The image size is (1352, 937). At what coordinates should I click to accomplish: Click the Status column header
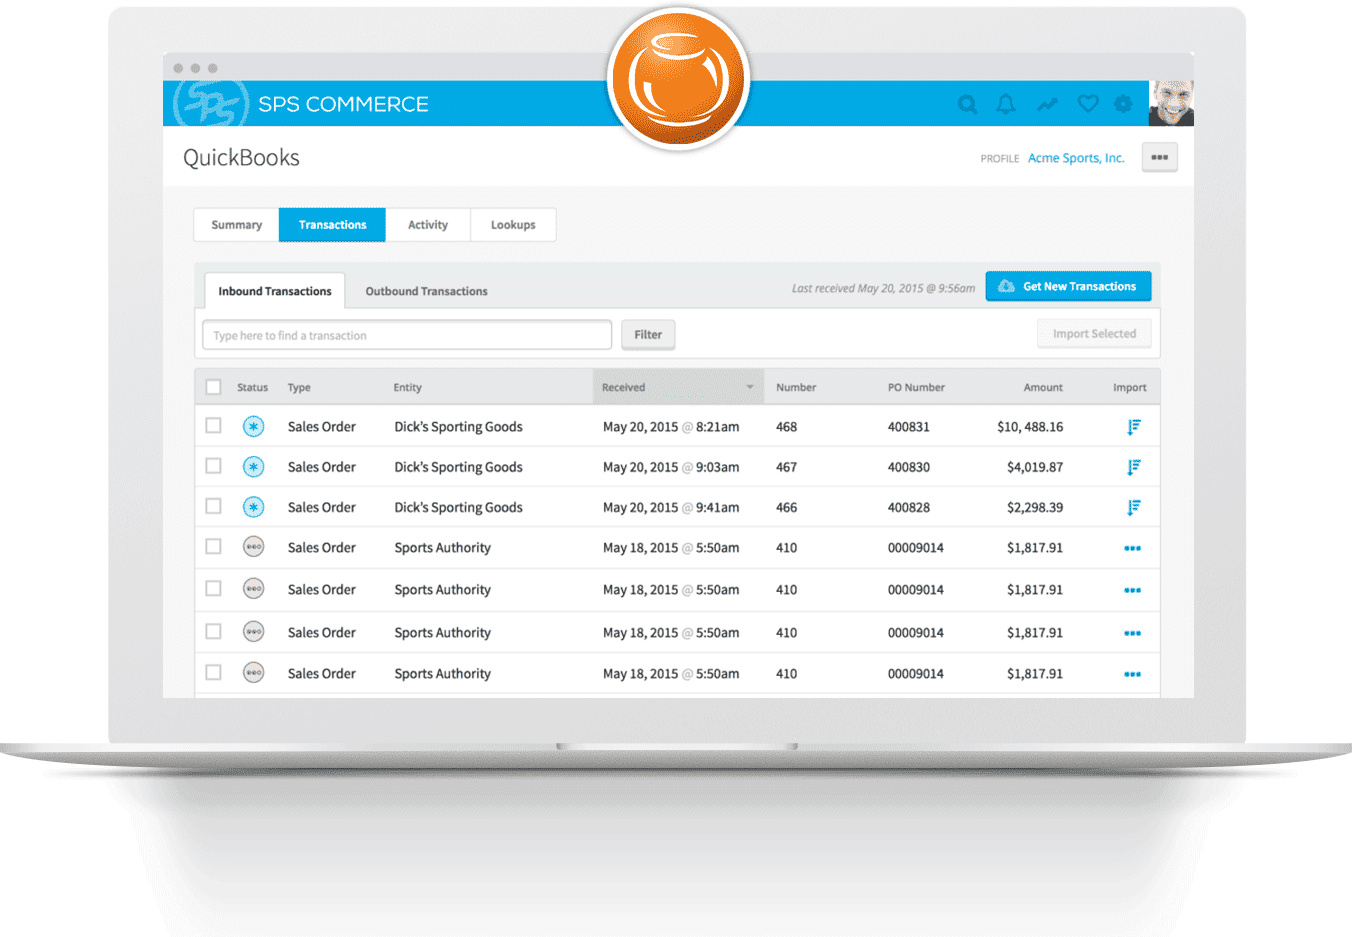tap(252, 387)
